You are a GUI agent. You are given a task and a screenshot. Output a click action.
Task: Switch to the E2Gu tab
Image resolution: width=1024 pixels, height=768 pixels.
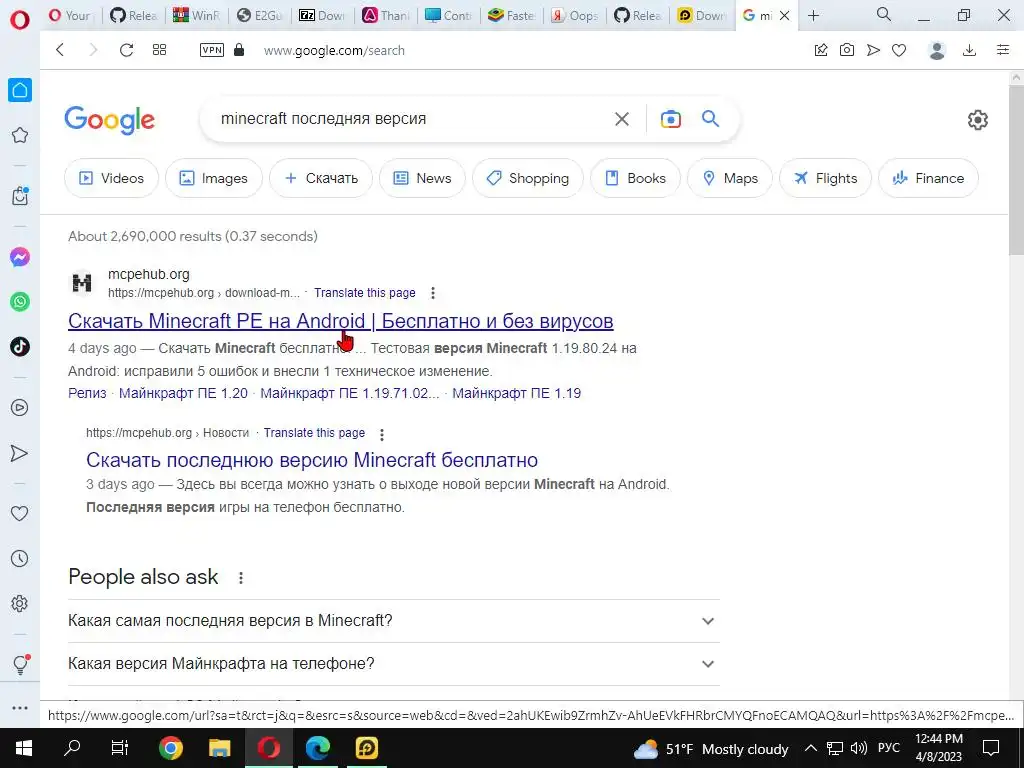coord(259,16)
